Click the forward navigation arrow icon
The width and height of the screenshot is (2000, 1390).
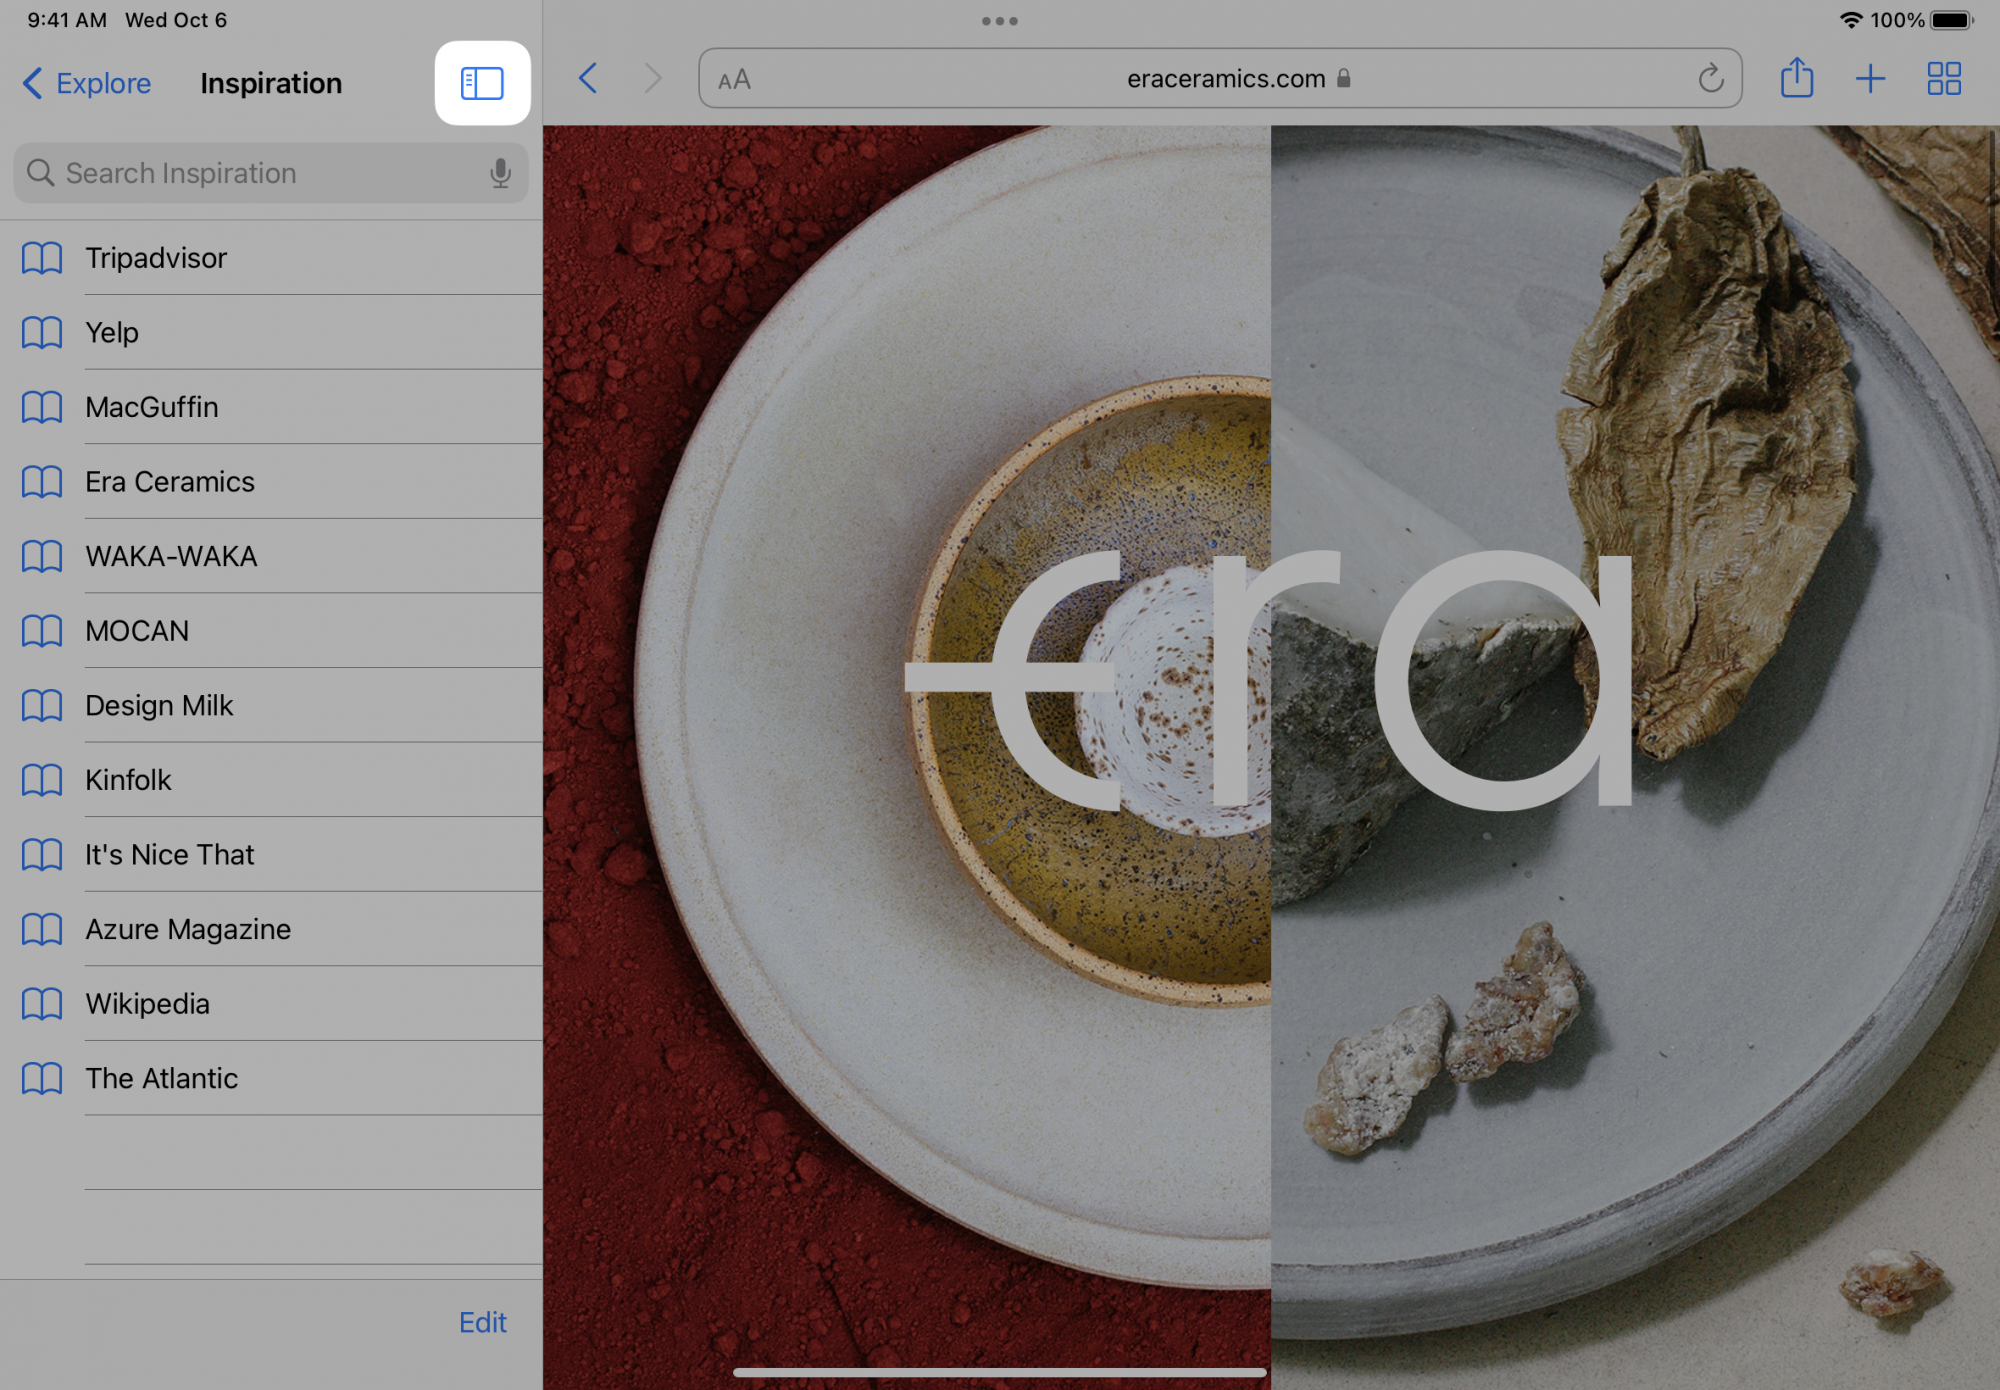coord(650,81)
